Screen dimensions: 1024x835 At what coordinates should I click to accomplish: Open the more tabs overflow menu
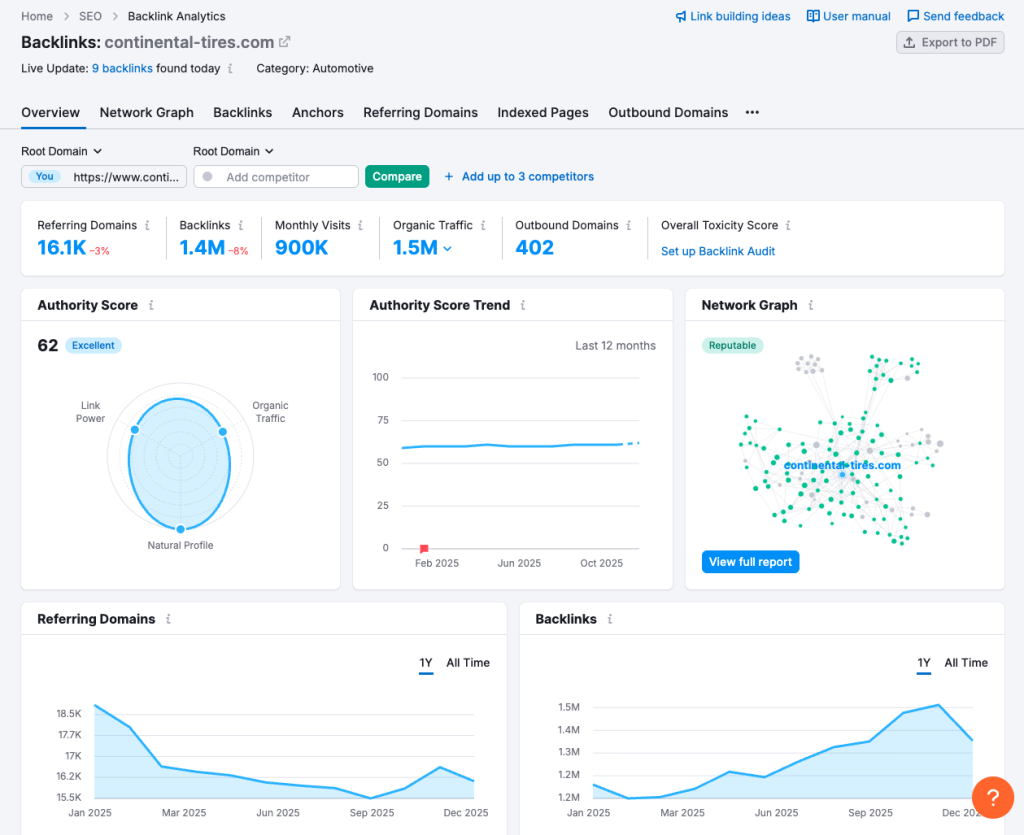point(754,113)
